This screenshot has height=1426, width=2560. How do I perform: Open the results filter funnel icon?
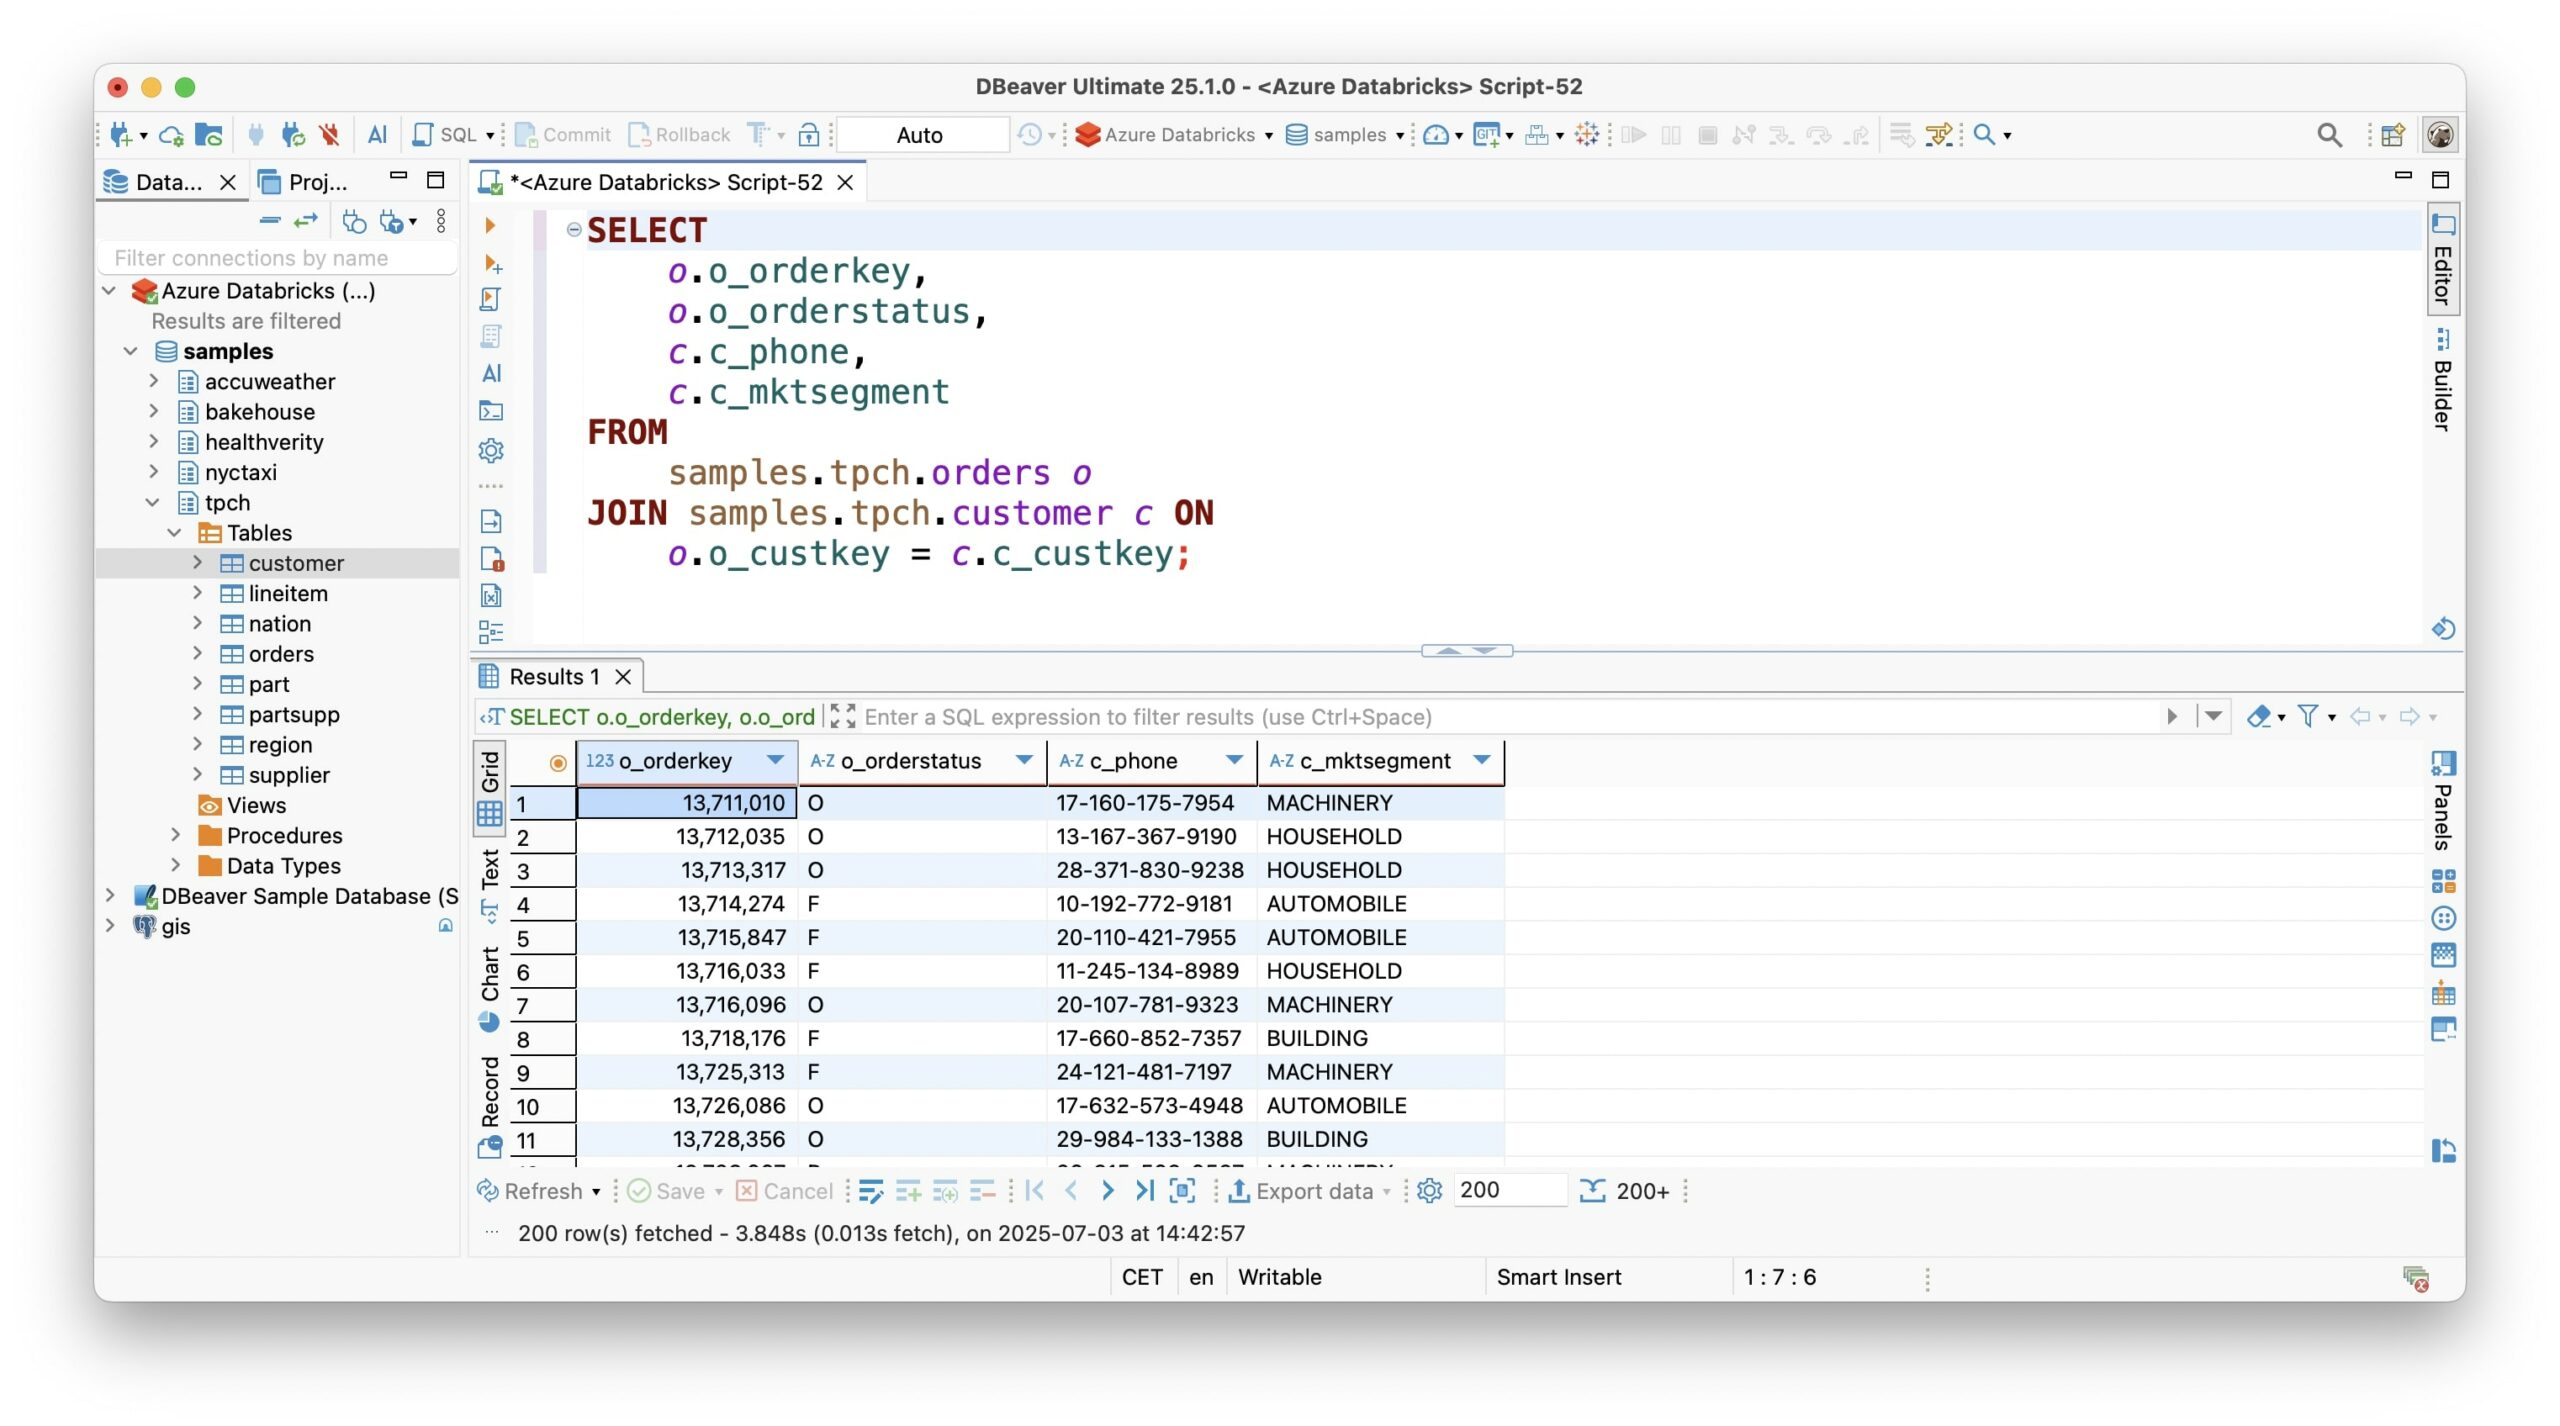[x=2307, y=716]
